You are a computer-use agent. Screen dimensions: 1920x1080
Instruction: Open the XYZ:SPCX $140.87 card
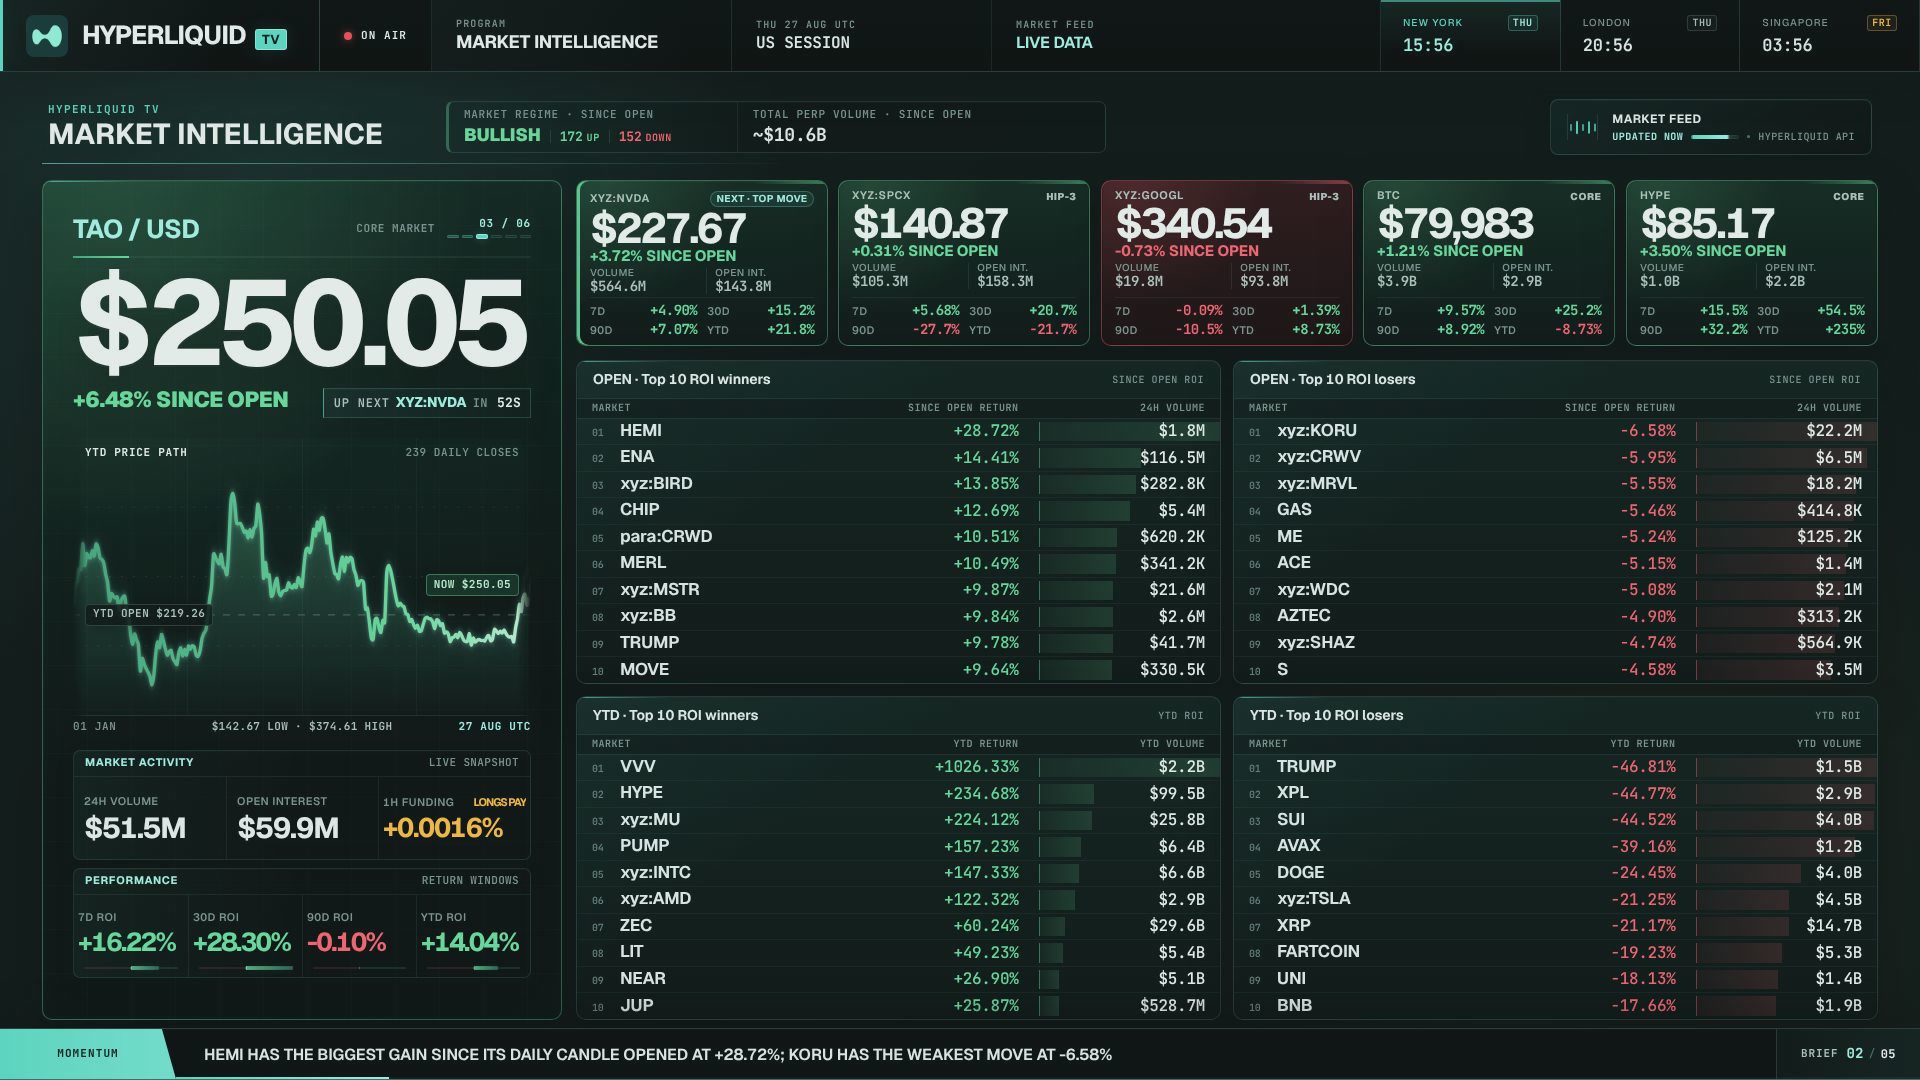[964, 263]
